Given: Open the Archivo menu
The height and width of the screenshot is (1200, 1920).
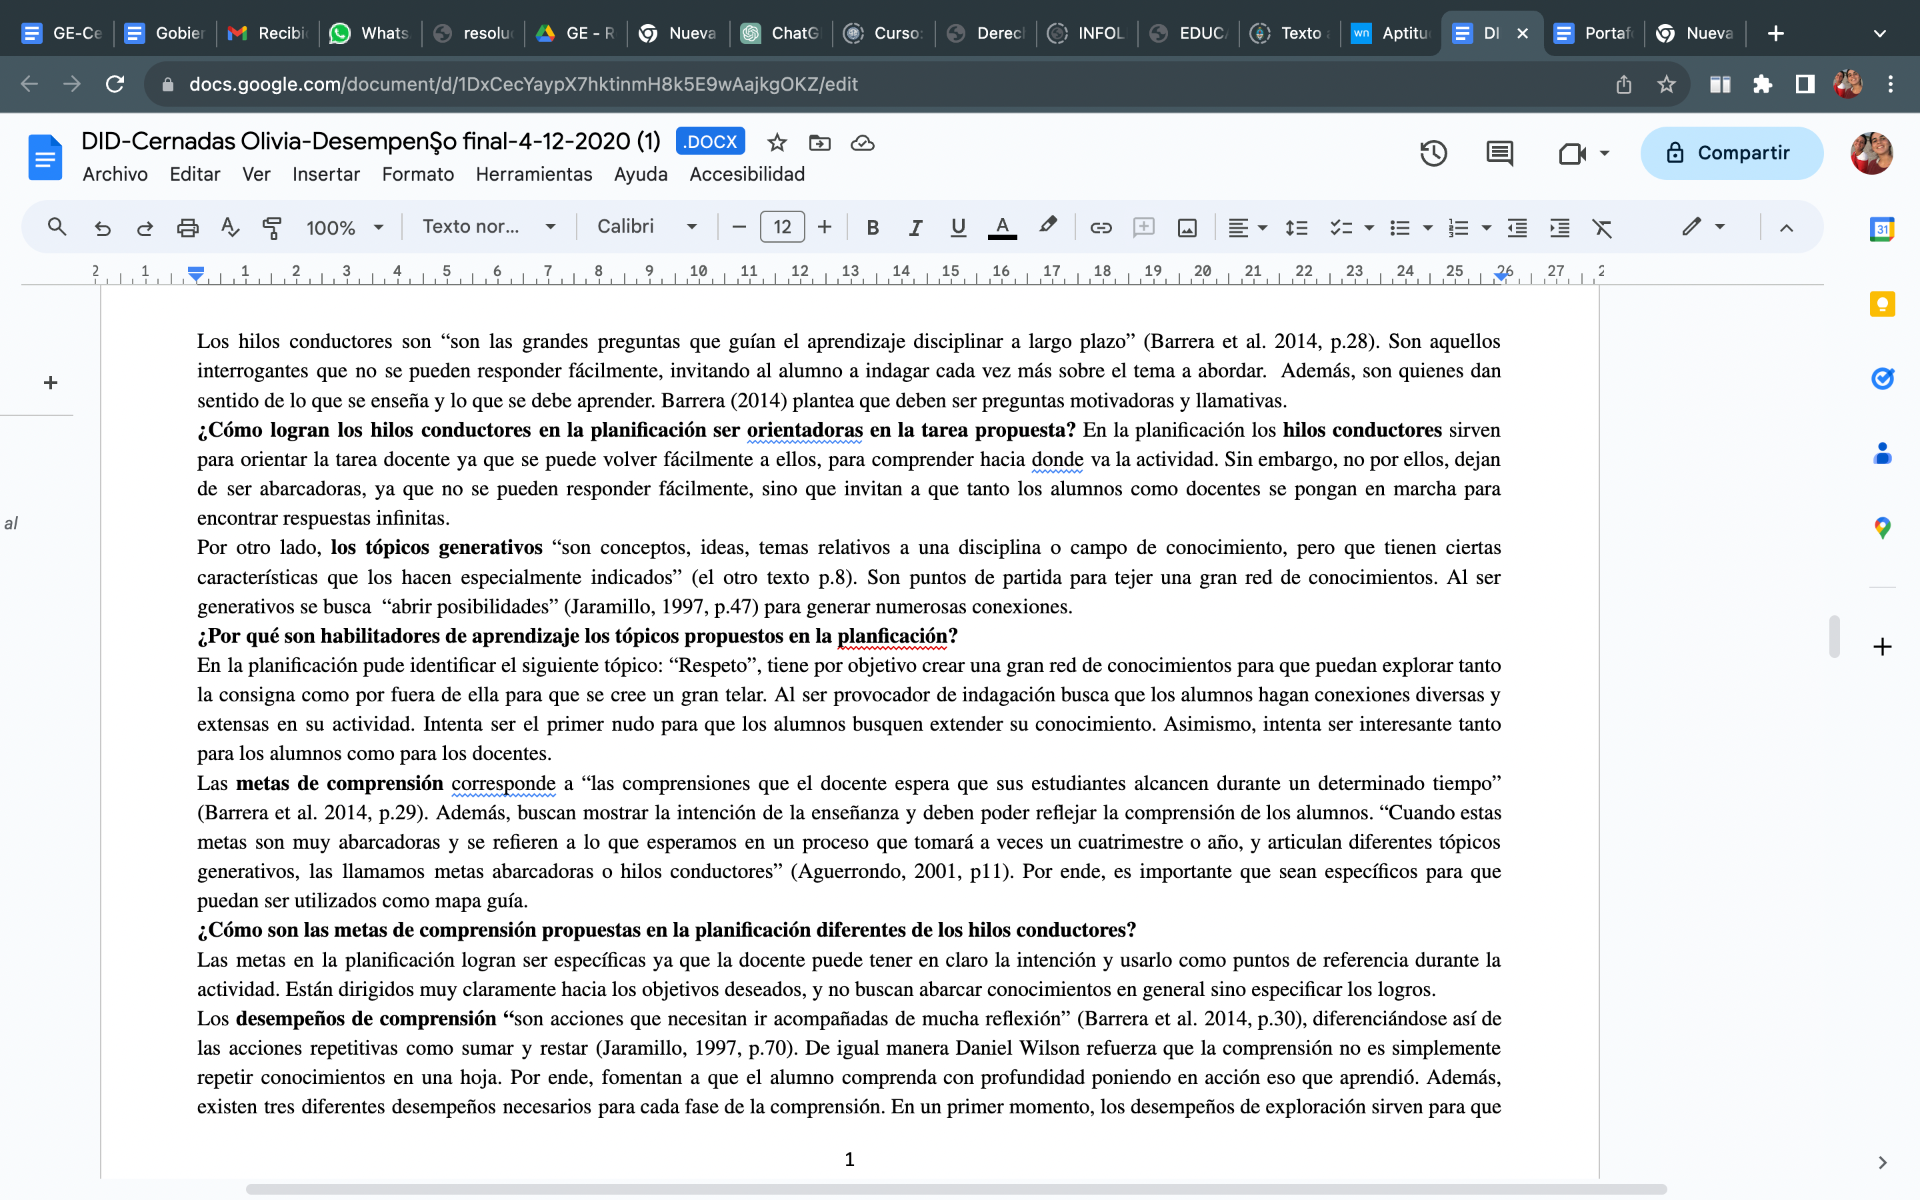Looking at the screenshot, I should (115, 174).
